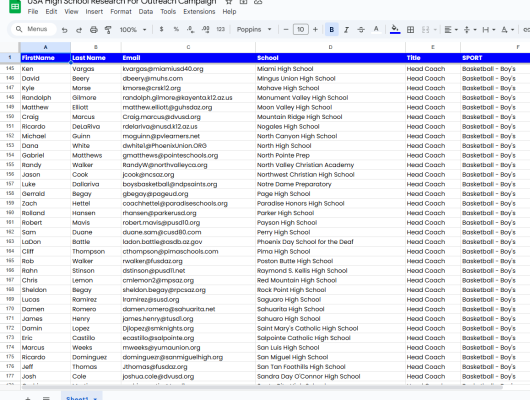Screen dimensions: 530x400
Task: Click the Merge cells icon
Action: 426,30
